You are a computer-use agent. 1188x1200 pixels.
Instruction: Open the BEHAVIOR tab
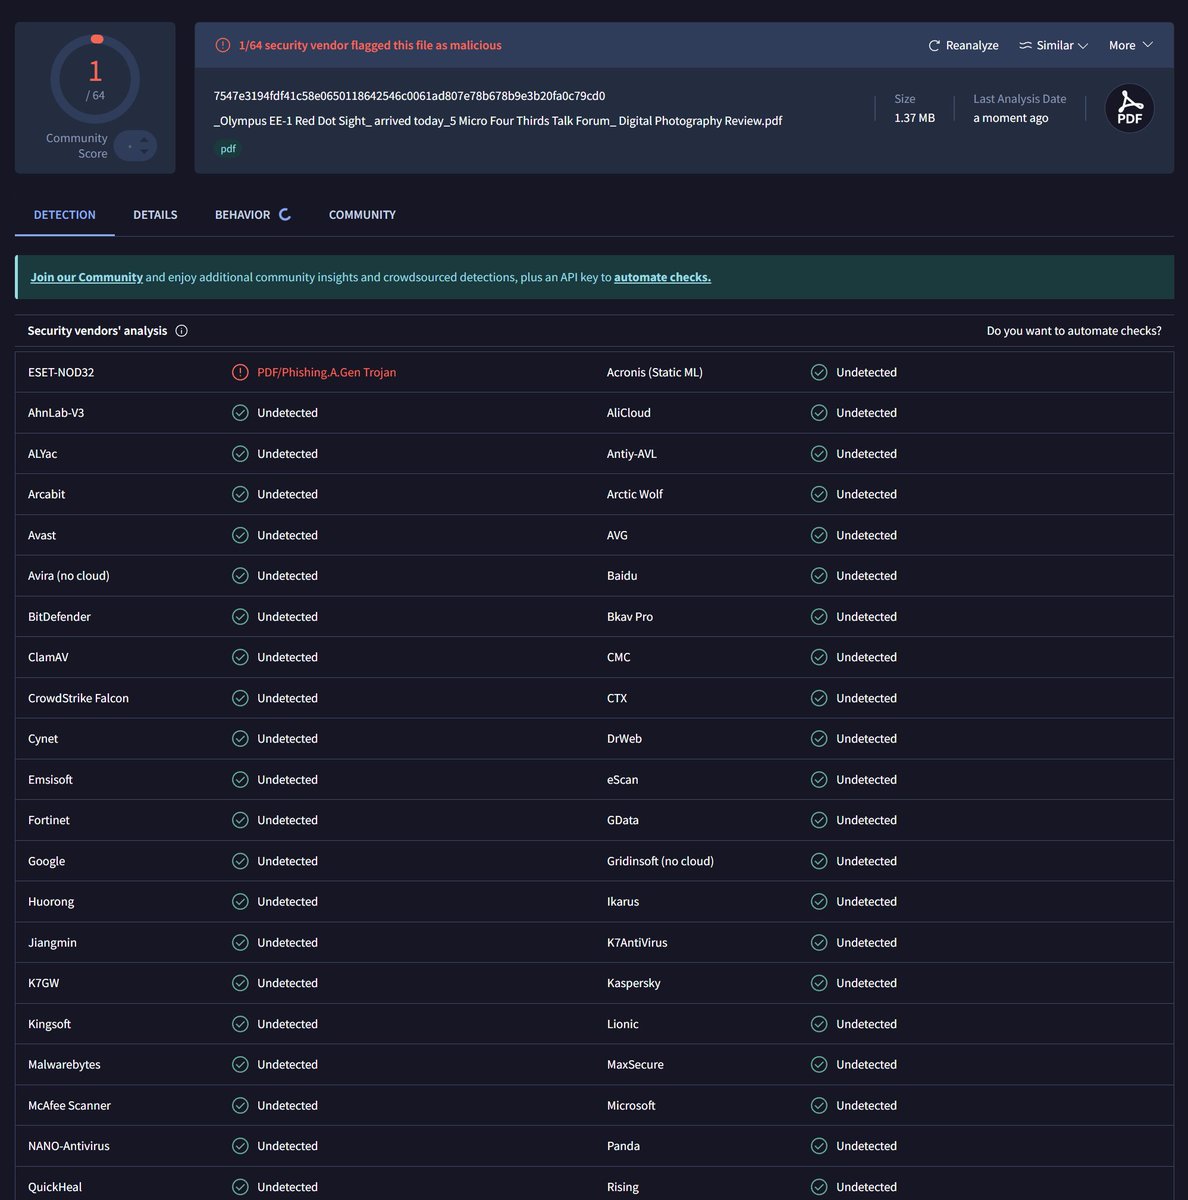[x=242, y=215]
